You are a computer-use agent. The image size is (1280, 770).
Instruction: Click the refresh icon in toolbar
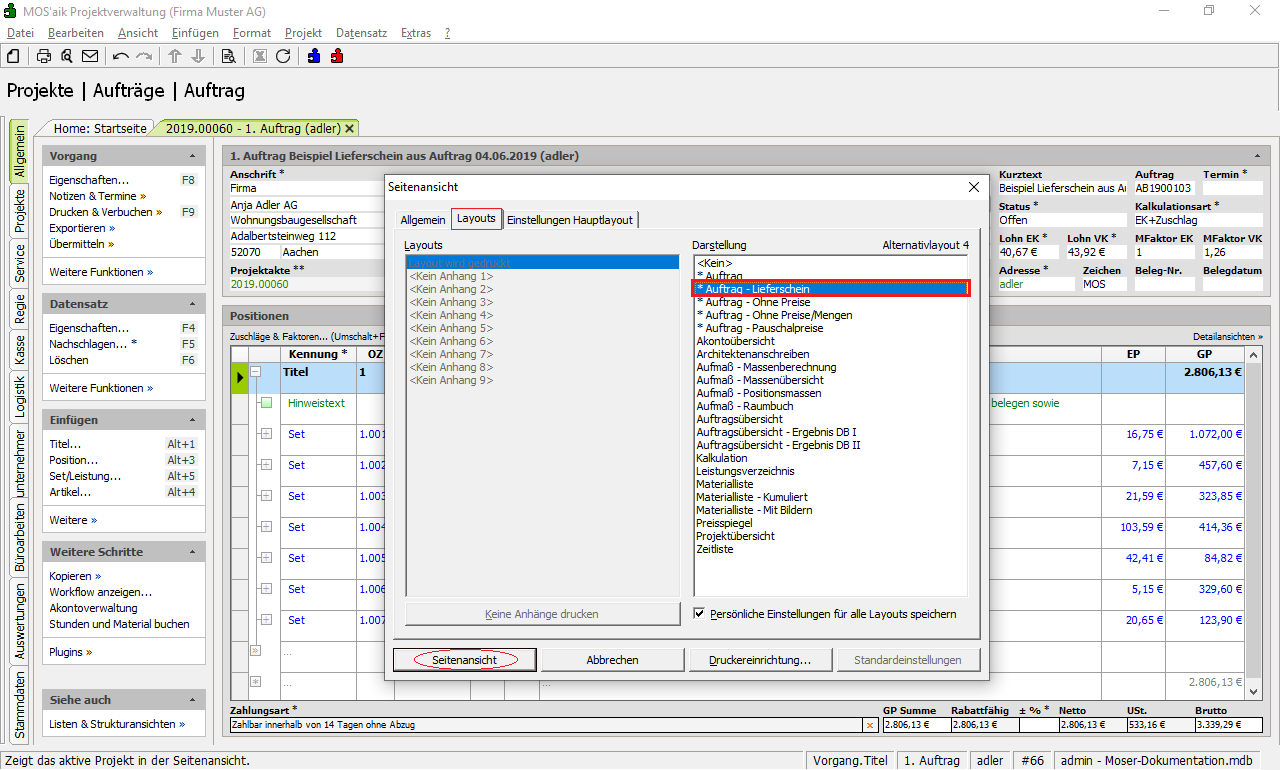[283, 56]
